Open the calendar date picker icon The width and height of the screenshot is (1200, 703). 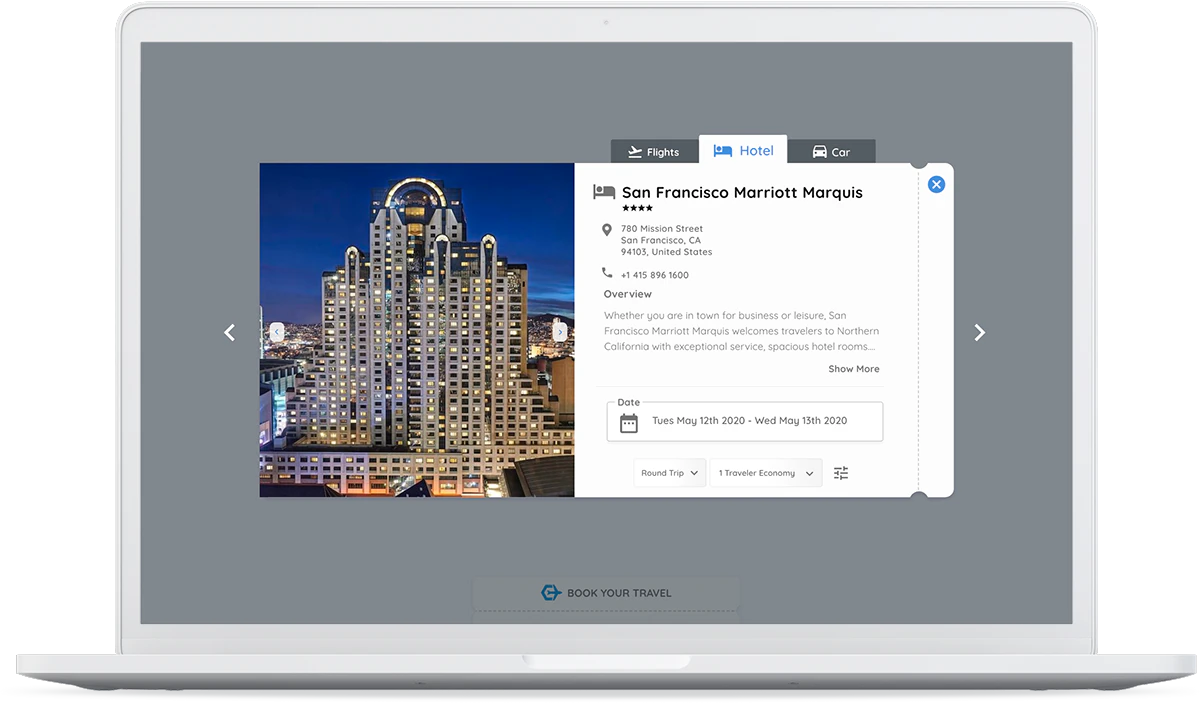click(x=629, y=422)
